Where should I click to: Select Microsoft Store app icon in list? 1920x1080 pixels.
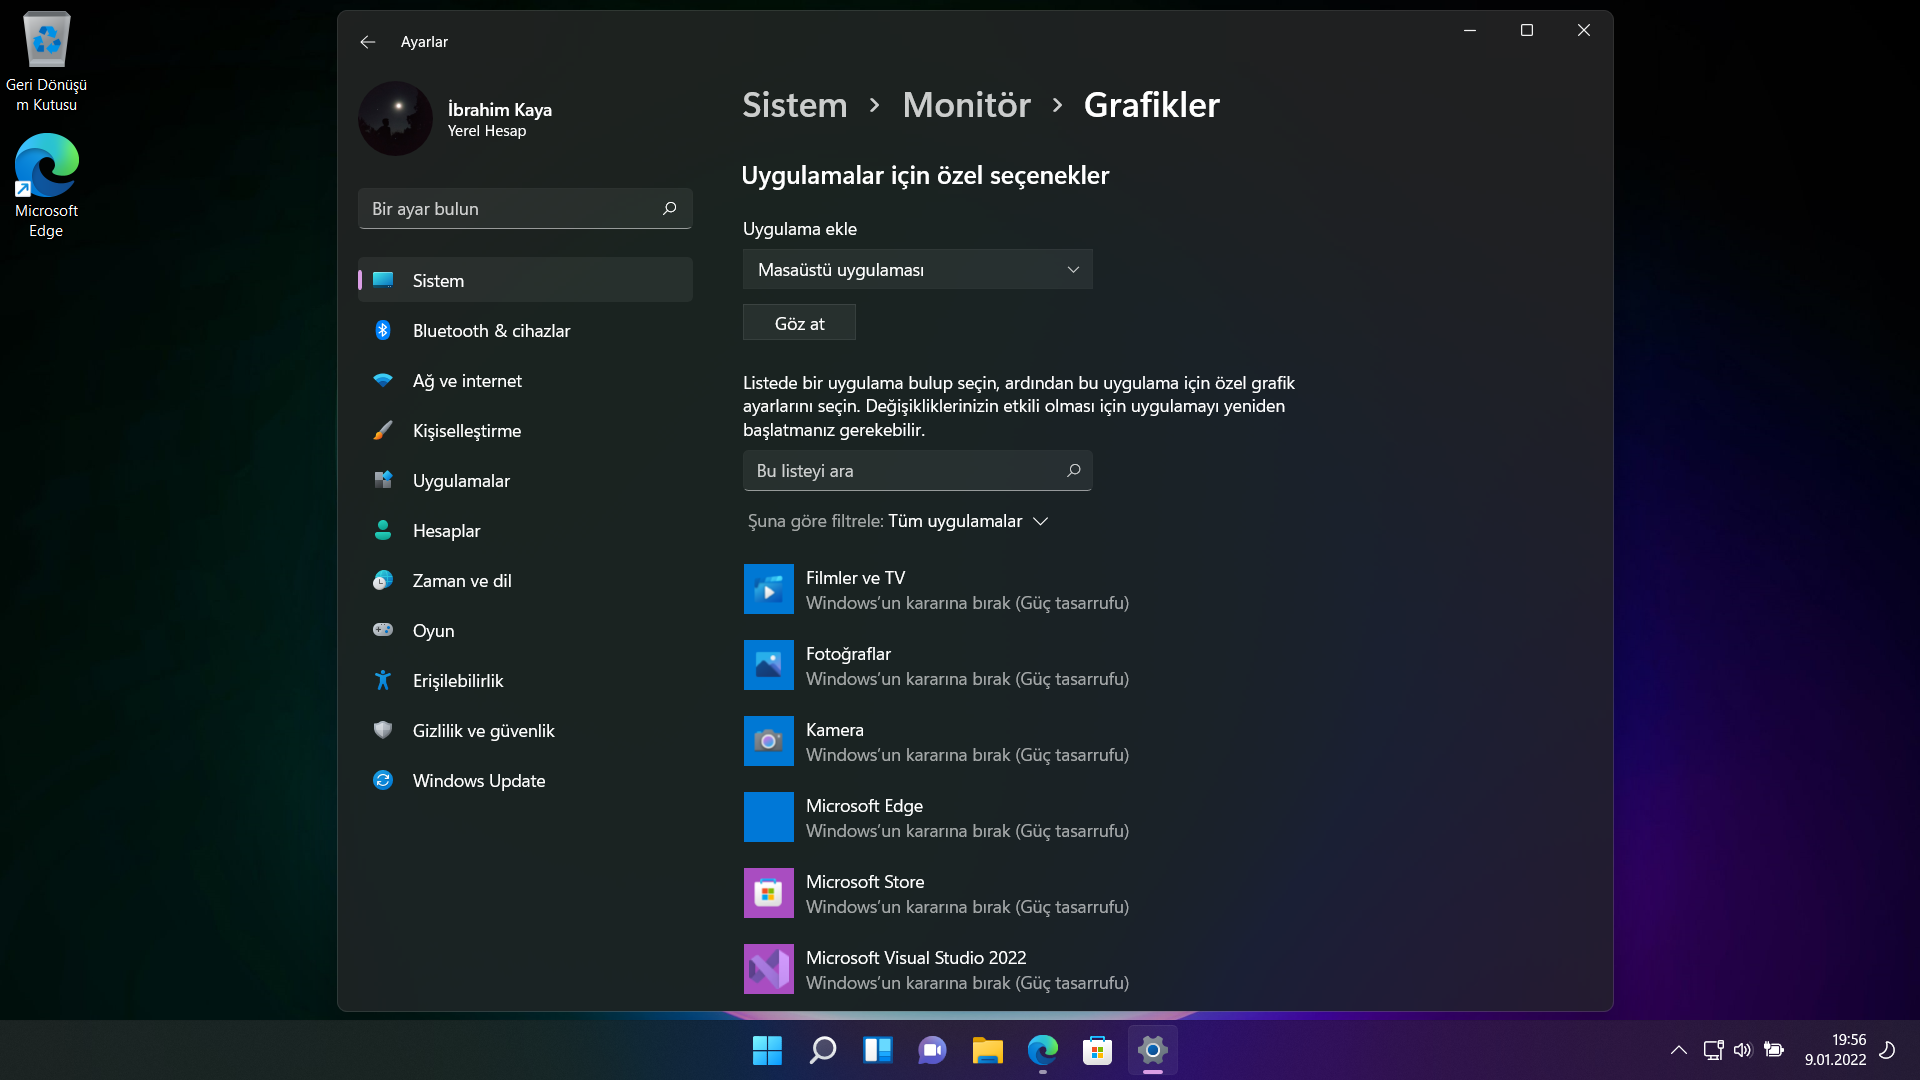tap(768, 893)
